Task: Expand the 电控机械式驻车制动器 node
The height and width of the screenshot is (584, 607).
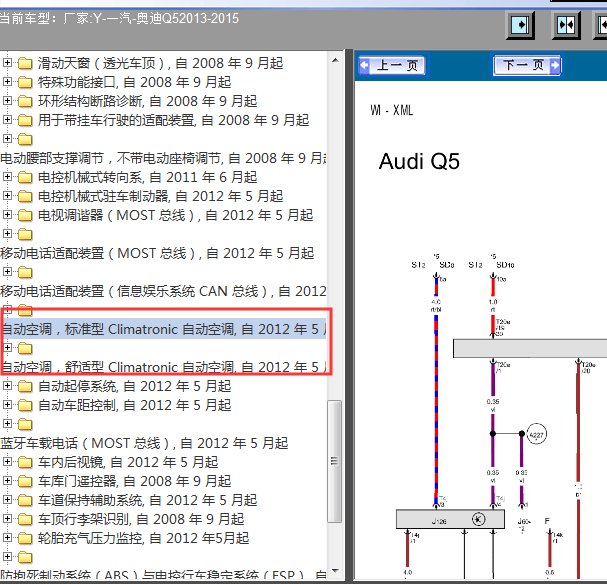Action: (x=7, y=195)
